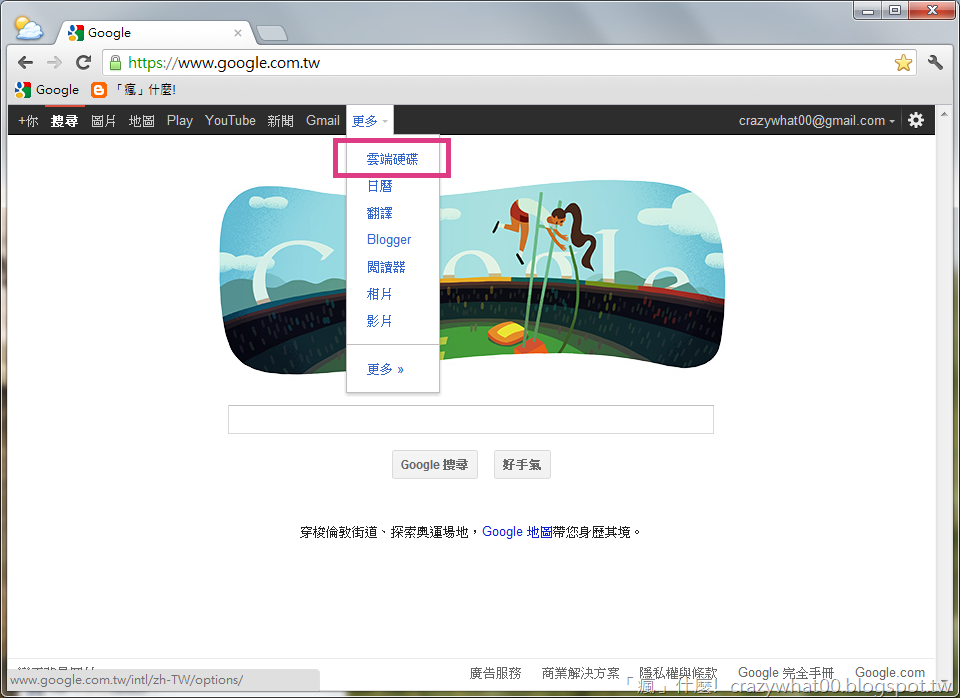The width and height of the screenshot is (960, 700).
Task: Open 地圖 in the Google bar
Action: pyautogui.click(x=141, y=121)
